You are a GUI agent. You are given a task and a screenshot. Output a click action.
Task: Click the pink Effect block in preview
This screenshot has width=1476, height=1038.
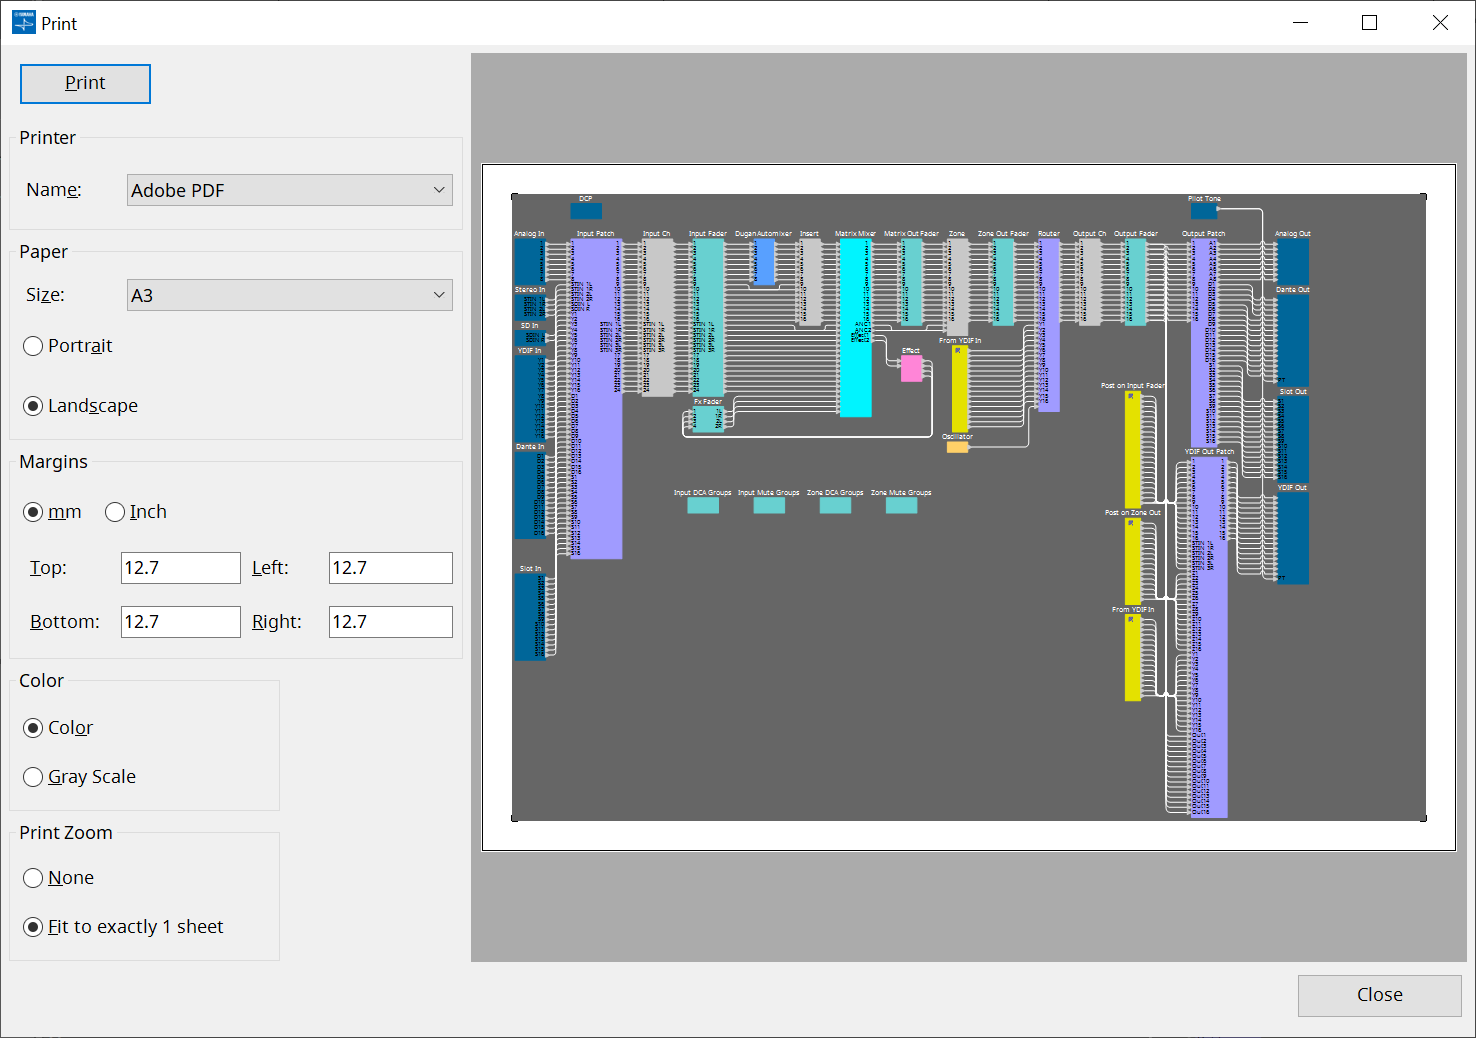(911, 368)
